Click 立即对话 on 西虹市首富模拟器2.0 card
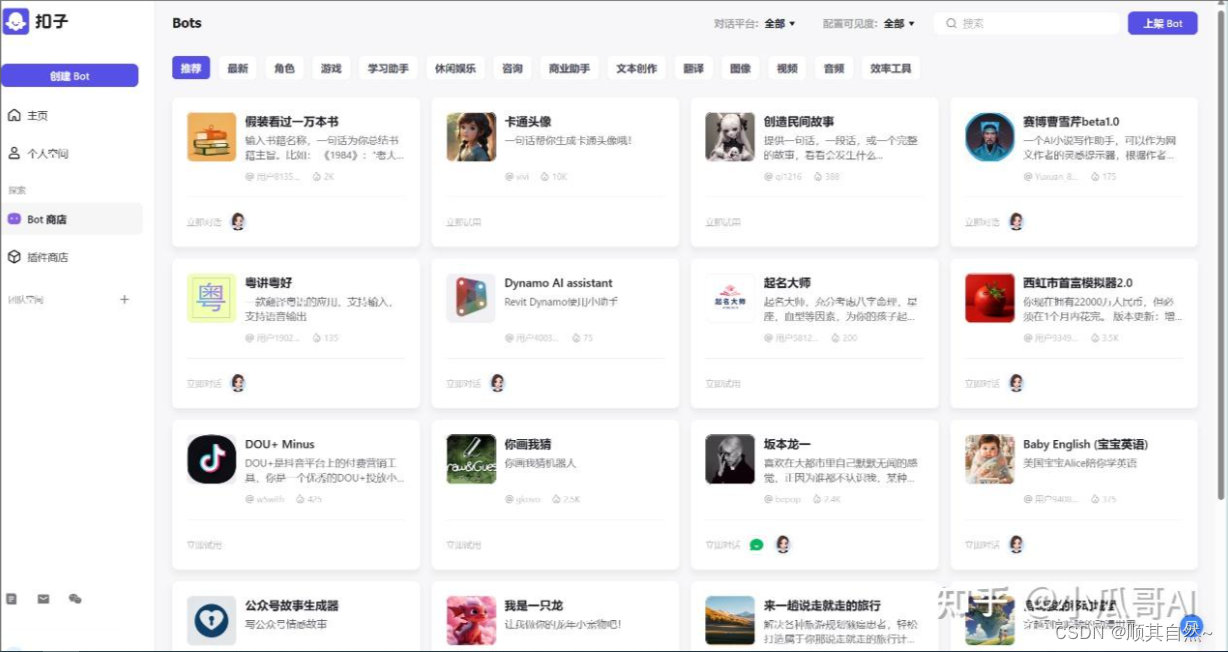Viewport: 1228px width, 652px height. (x=982, y=383)
